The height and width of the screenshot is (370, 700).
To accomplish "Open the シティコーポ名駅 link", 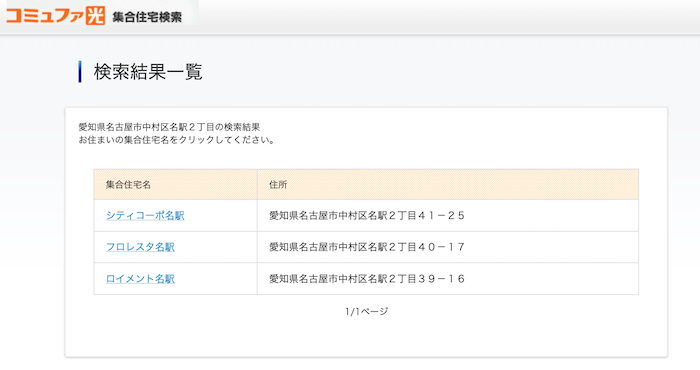I will click(145, 216).
